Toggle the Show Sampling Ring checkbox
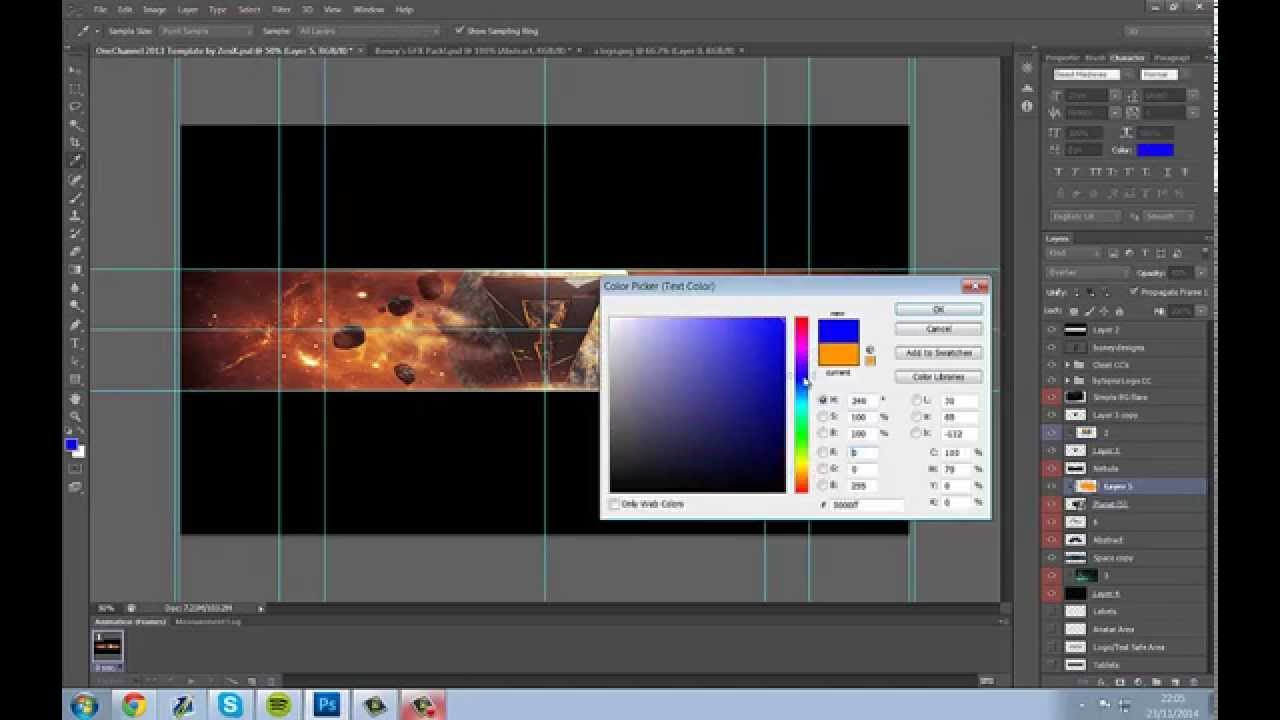Screen dimensions: 1280x720 [459, 31]
